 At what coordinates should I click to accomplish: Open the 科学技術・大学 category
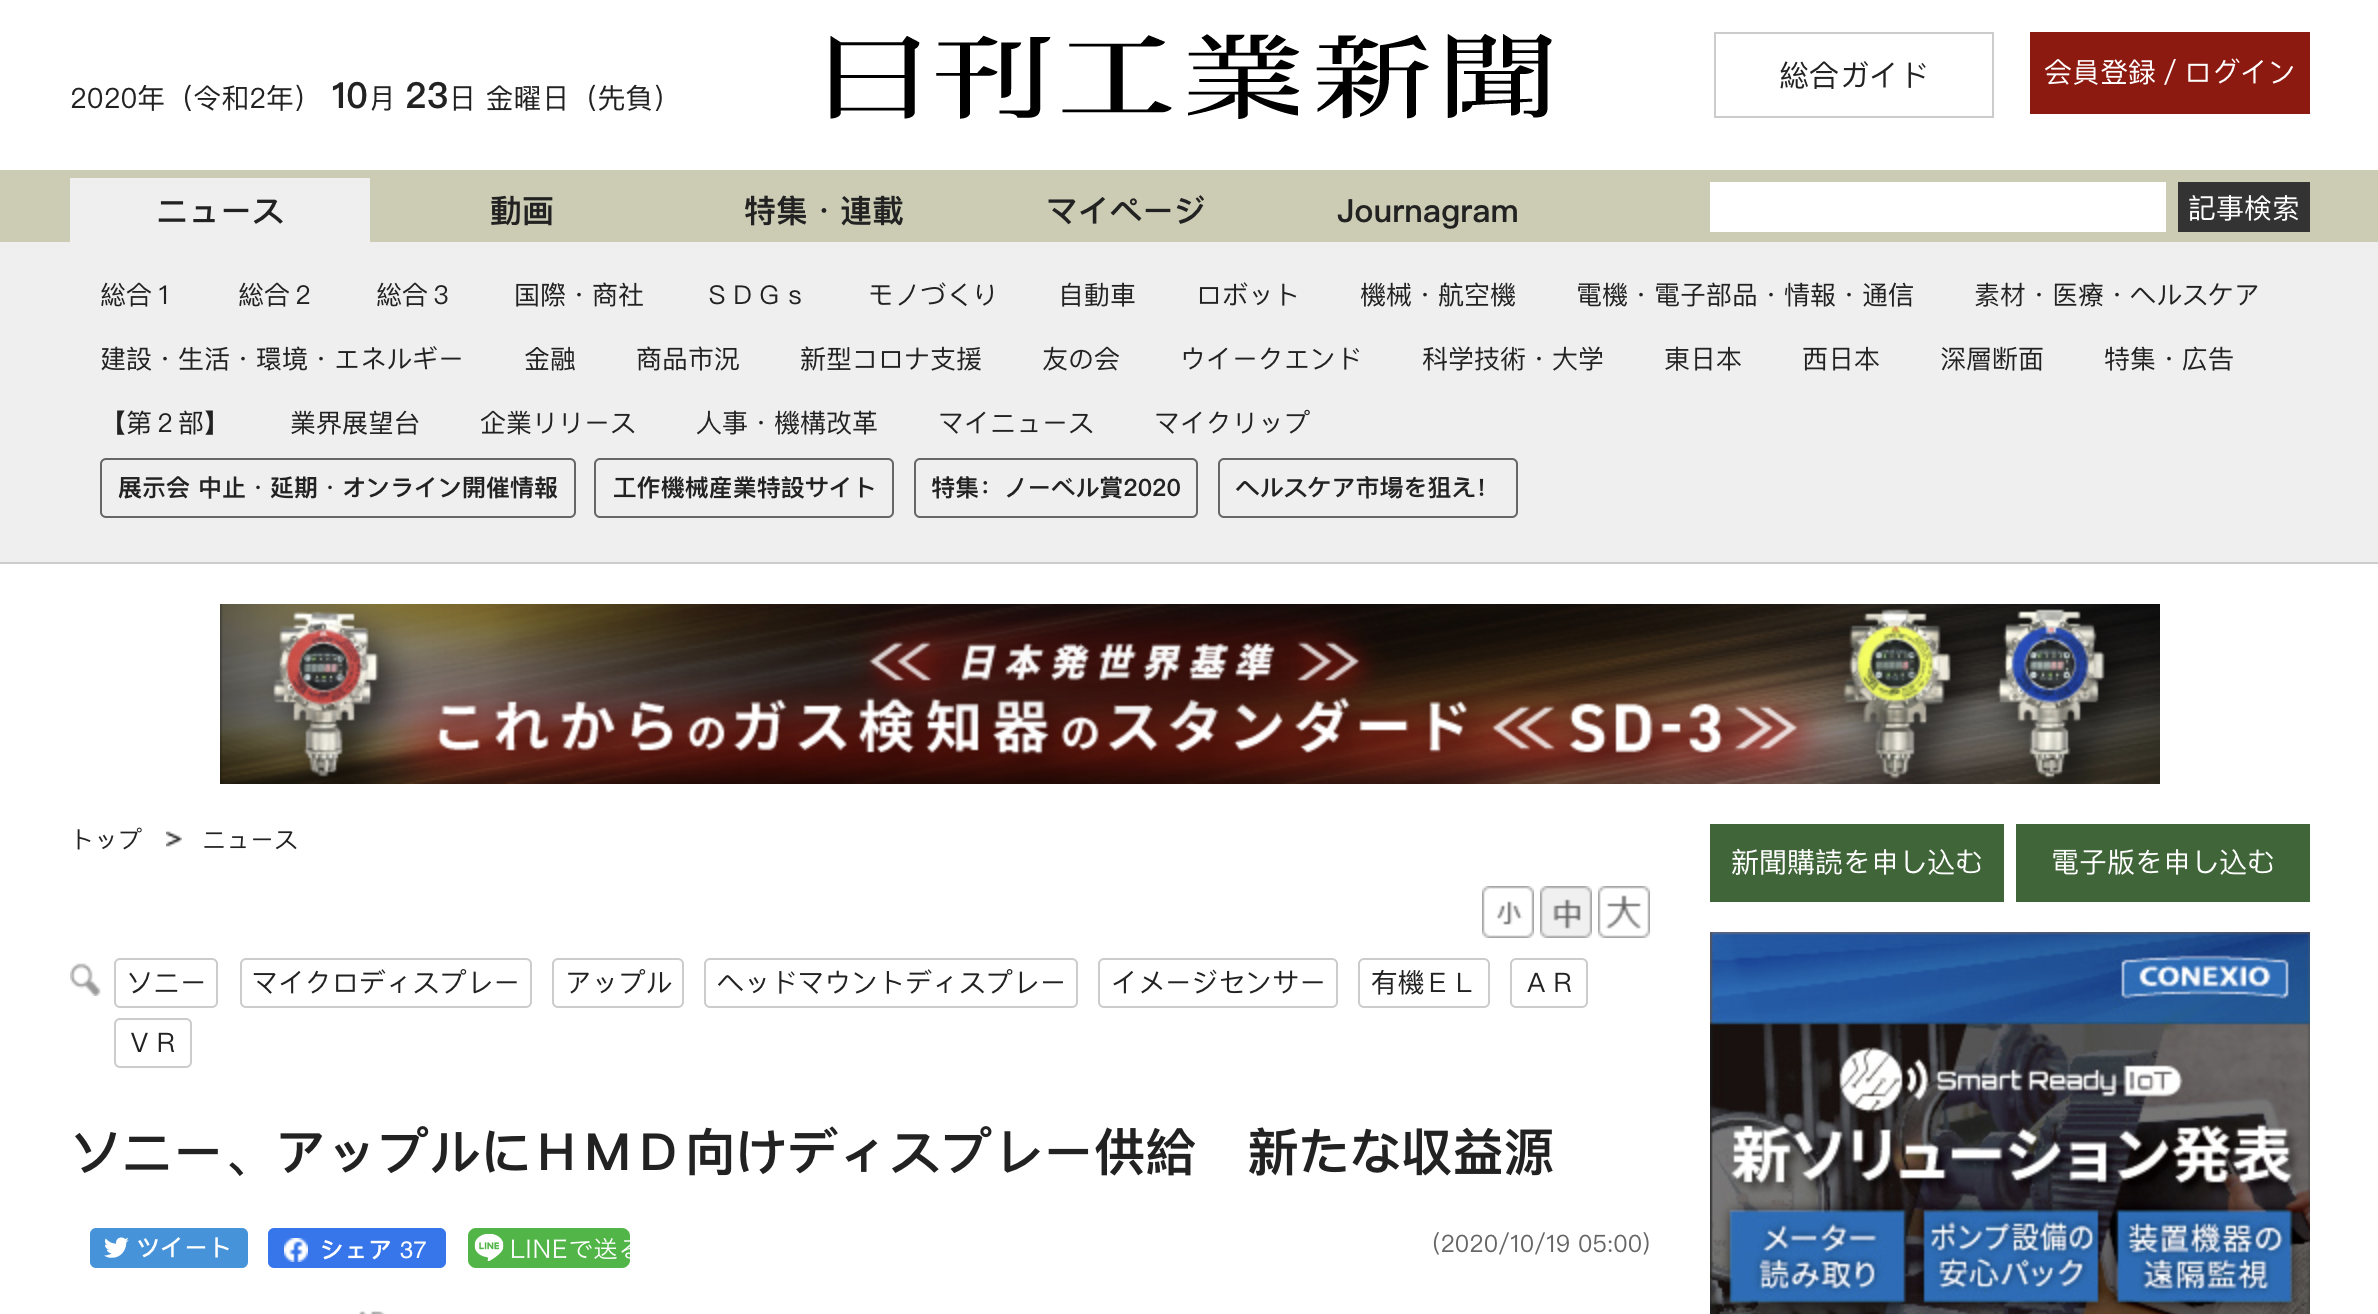pyautogui.click(x=1512, y=359)
